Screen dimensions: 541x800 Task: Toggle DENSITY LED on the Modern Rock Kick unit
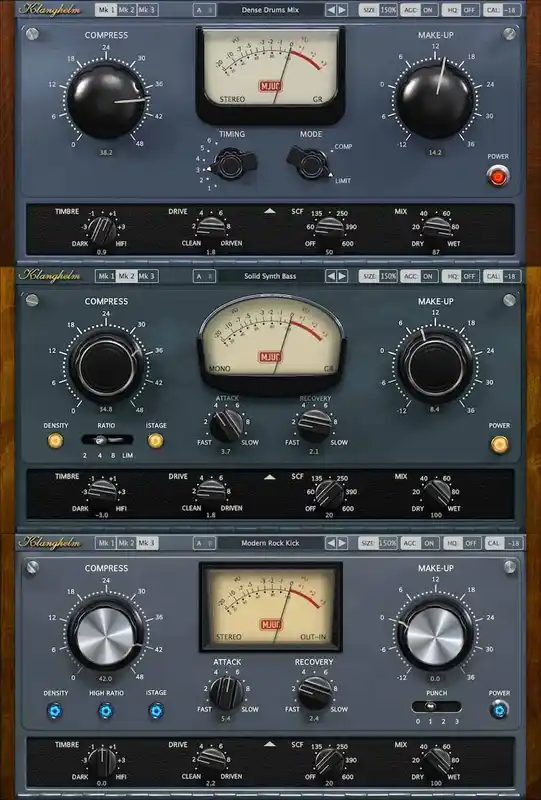[x=55, y=710]
